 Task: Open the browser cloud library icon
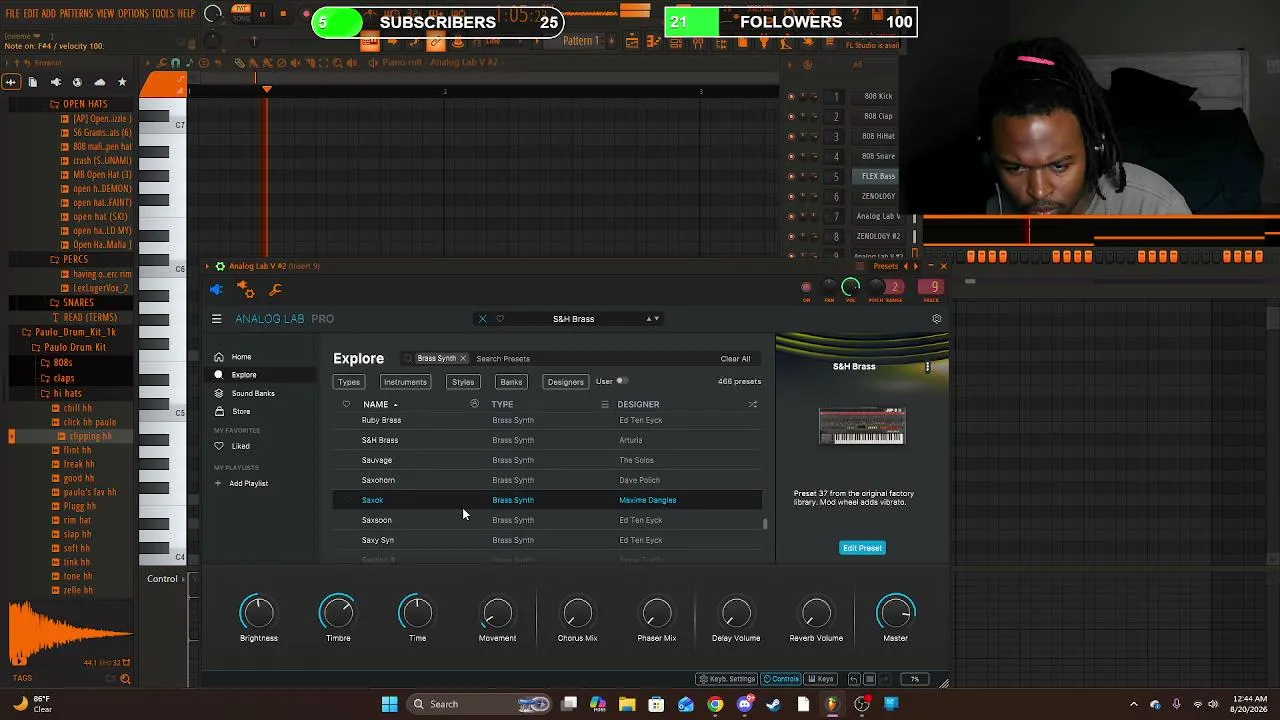(x=99, y=82)
